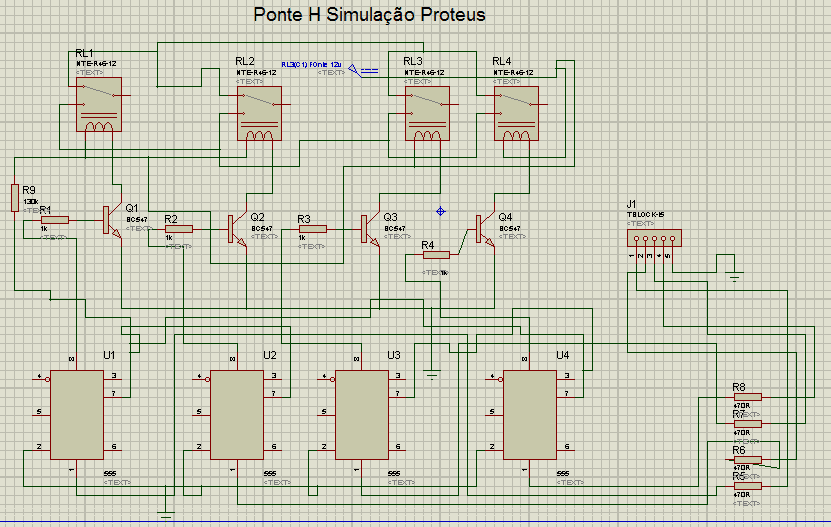The height and width of the screenshot is (527, 831).
Task: Select relay RL1 component body
Action: 99,104
